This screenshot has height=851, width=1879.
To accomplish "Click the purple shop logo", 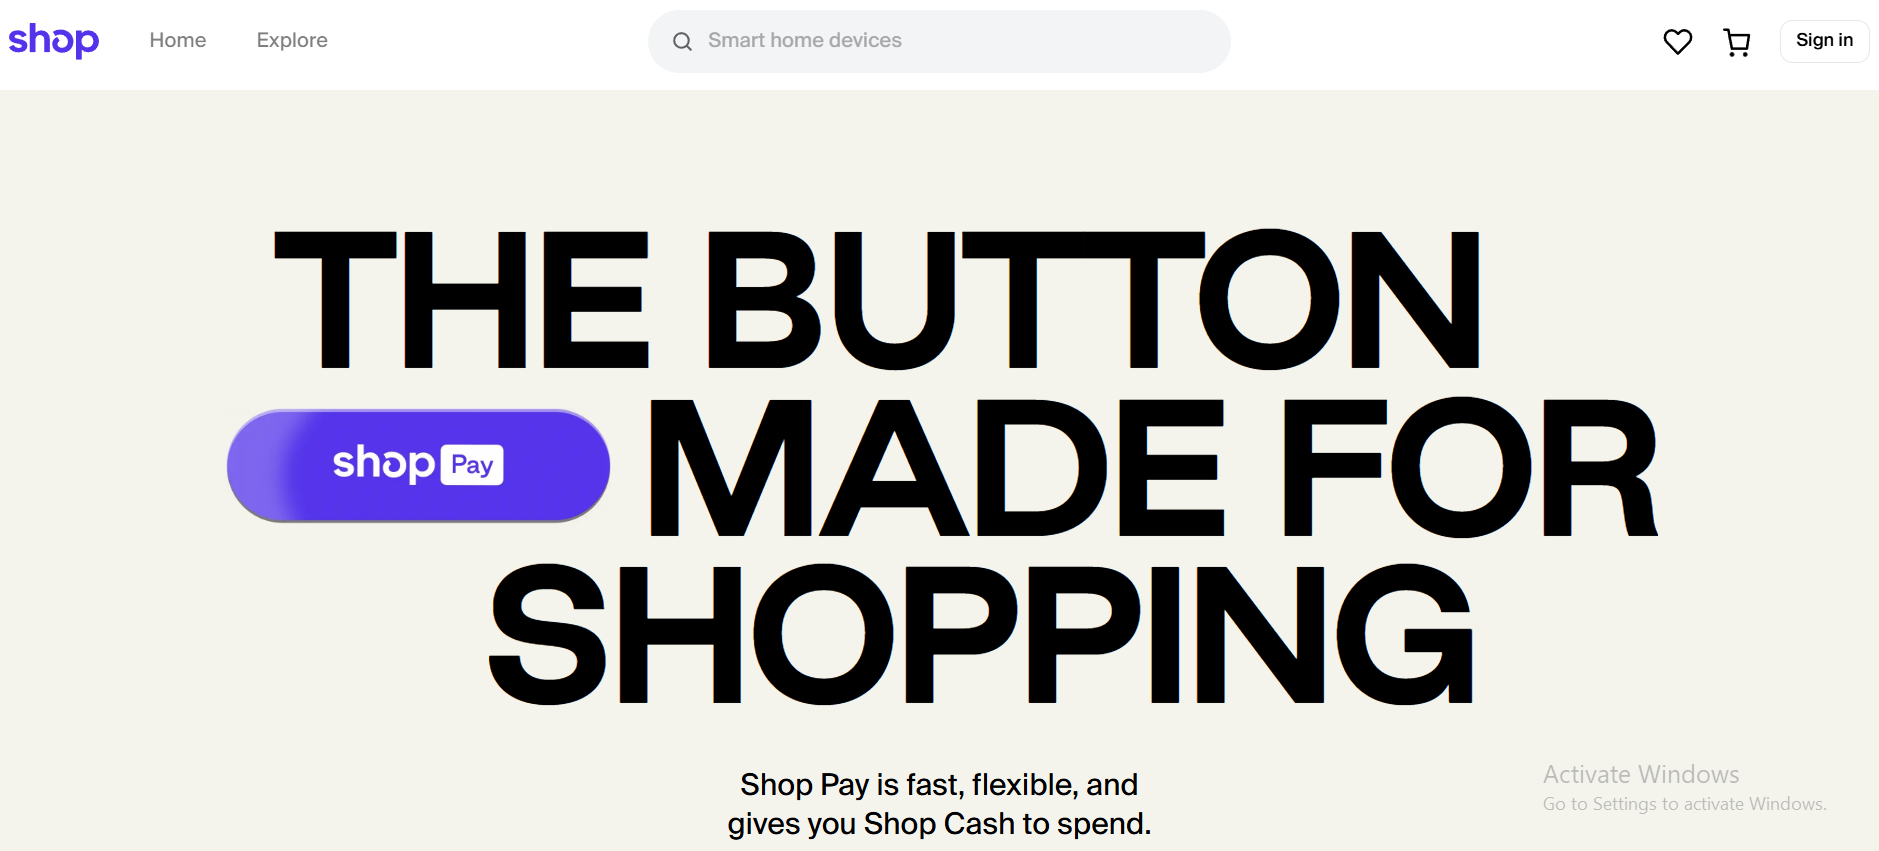I will (x=54, y=41).
